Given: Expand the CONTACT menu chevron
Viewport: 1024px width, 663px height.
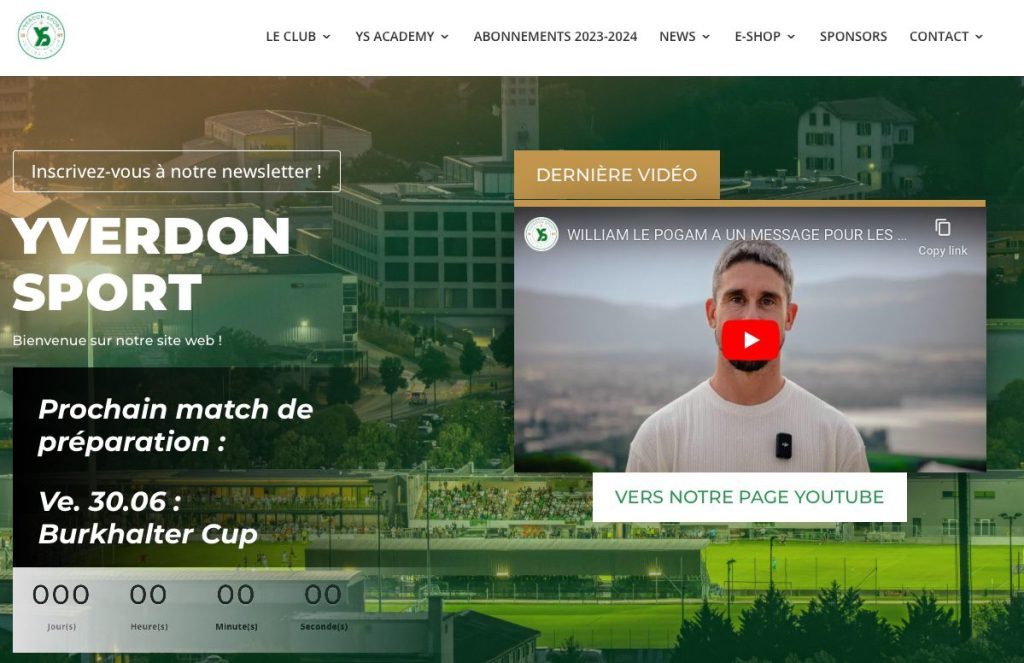Looking at the screenshot, I should (979, 37).
